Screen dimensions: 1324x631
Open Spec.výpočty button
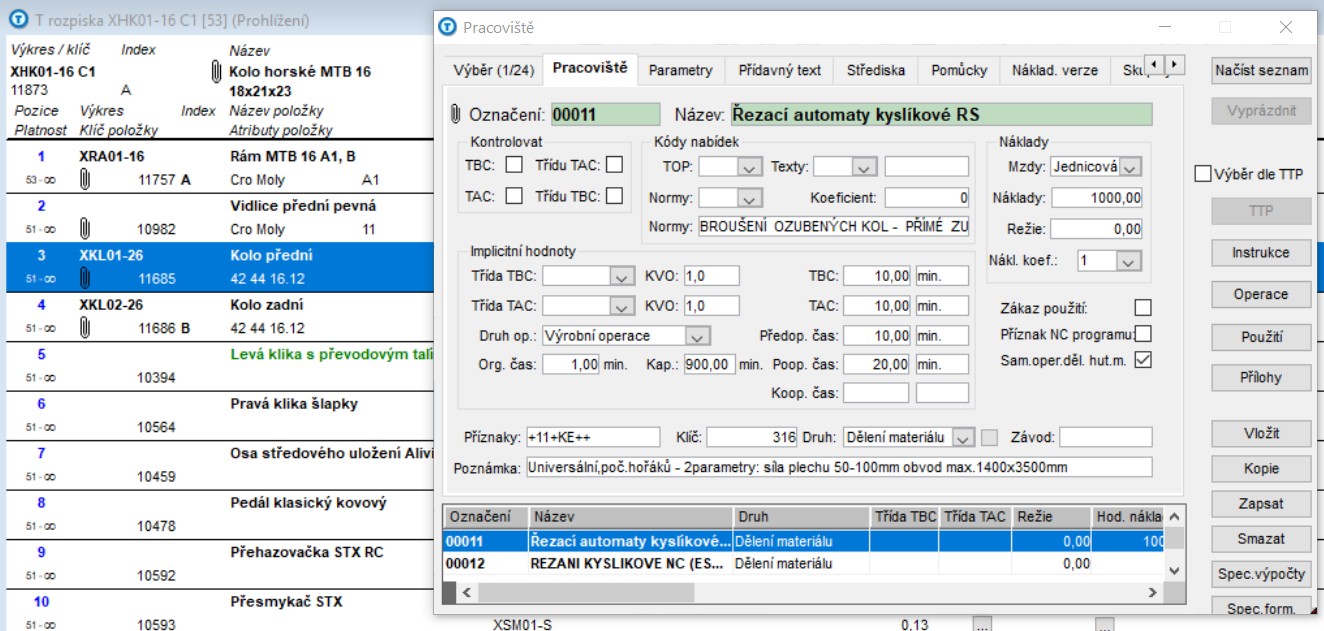pos(1261,574)
